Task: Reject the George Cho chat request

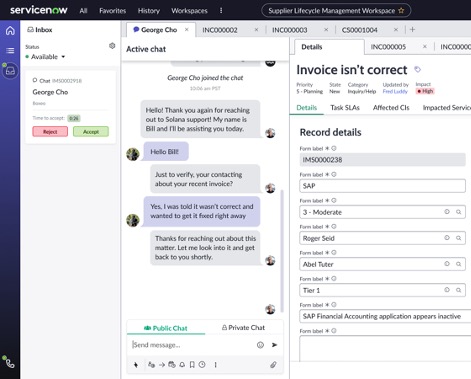Action: pos(50,132)
